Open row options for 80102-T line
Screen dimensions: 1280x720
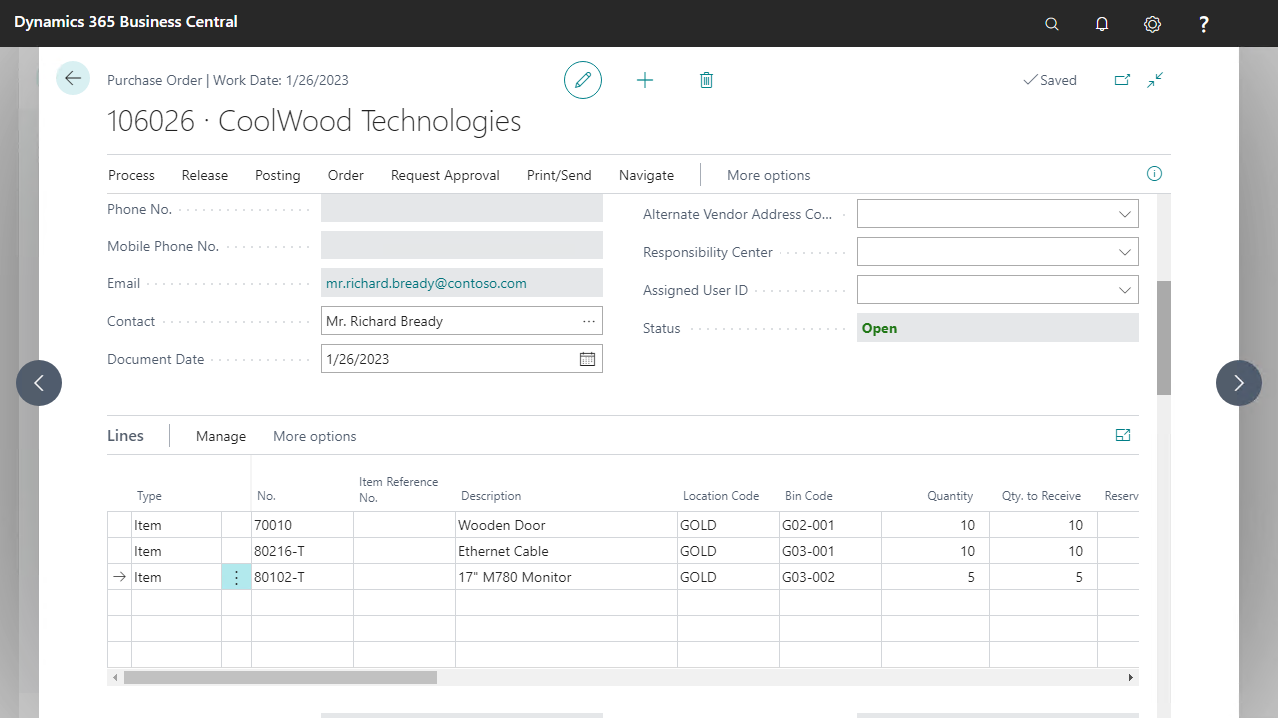(x=236, y=577)
